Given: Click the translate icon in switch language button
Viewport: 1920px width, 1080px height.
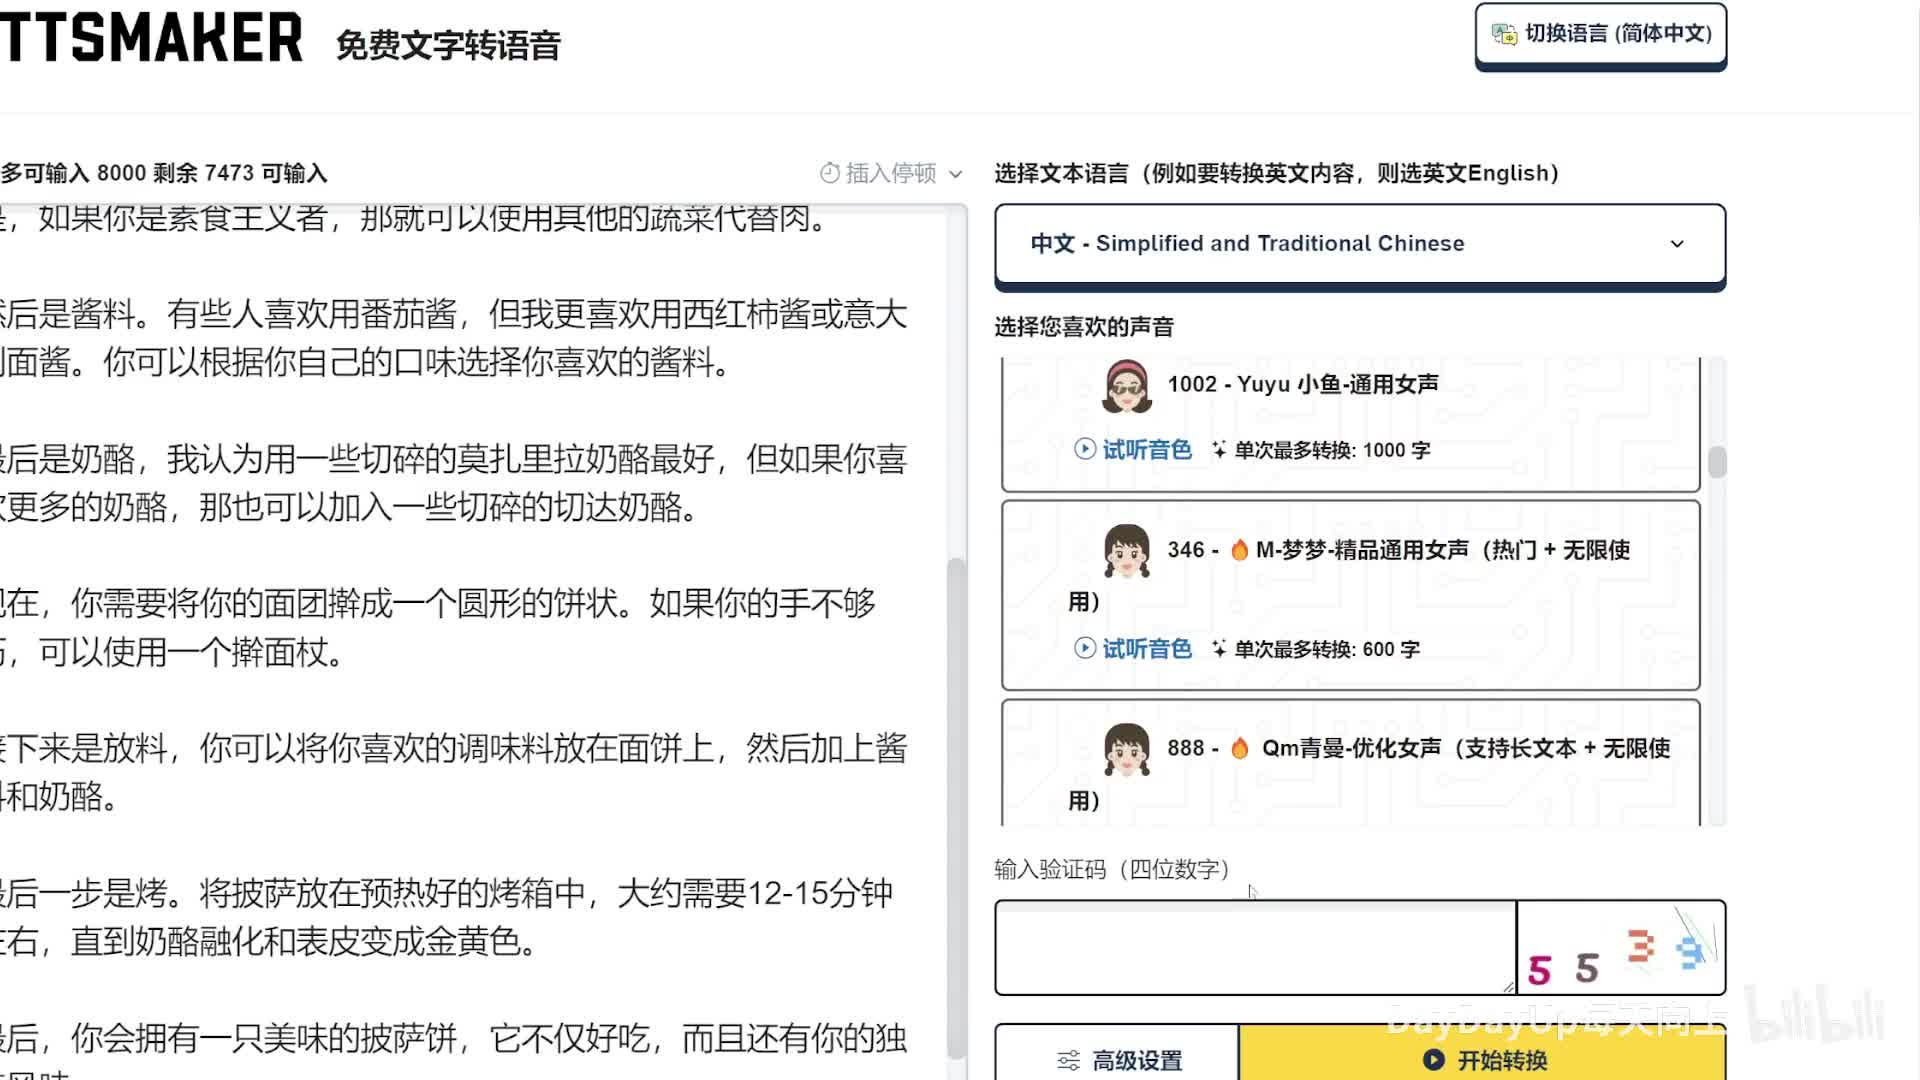Looking at the screenshot, I should (1504, 34).
